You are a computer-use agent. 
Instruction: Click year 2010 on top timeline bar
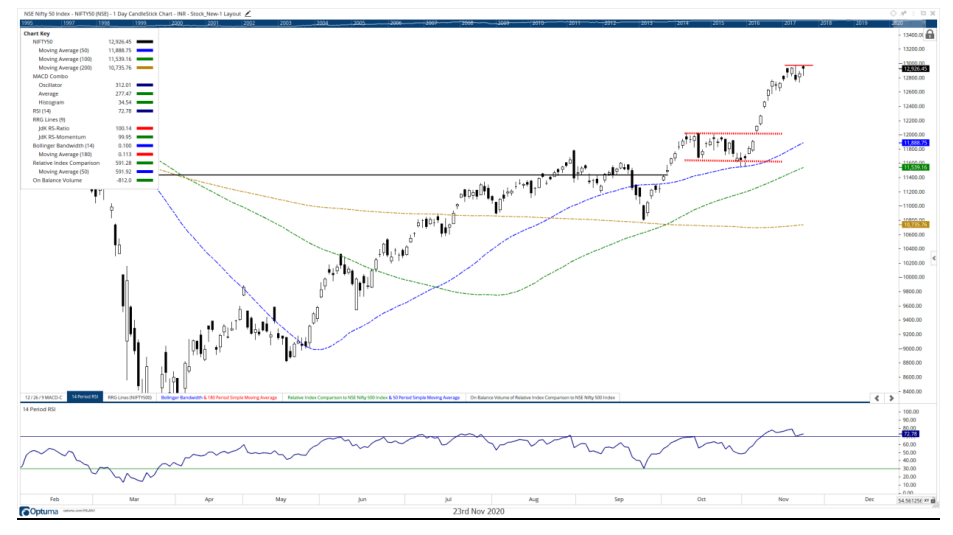[x=537, y=21]
